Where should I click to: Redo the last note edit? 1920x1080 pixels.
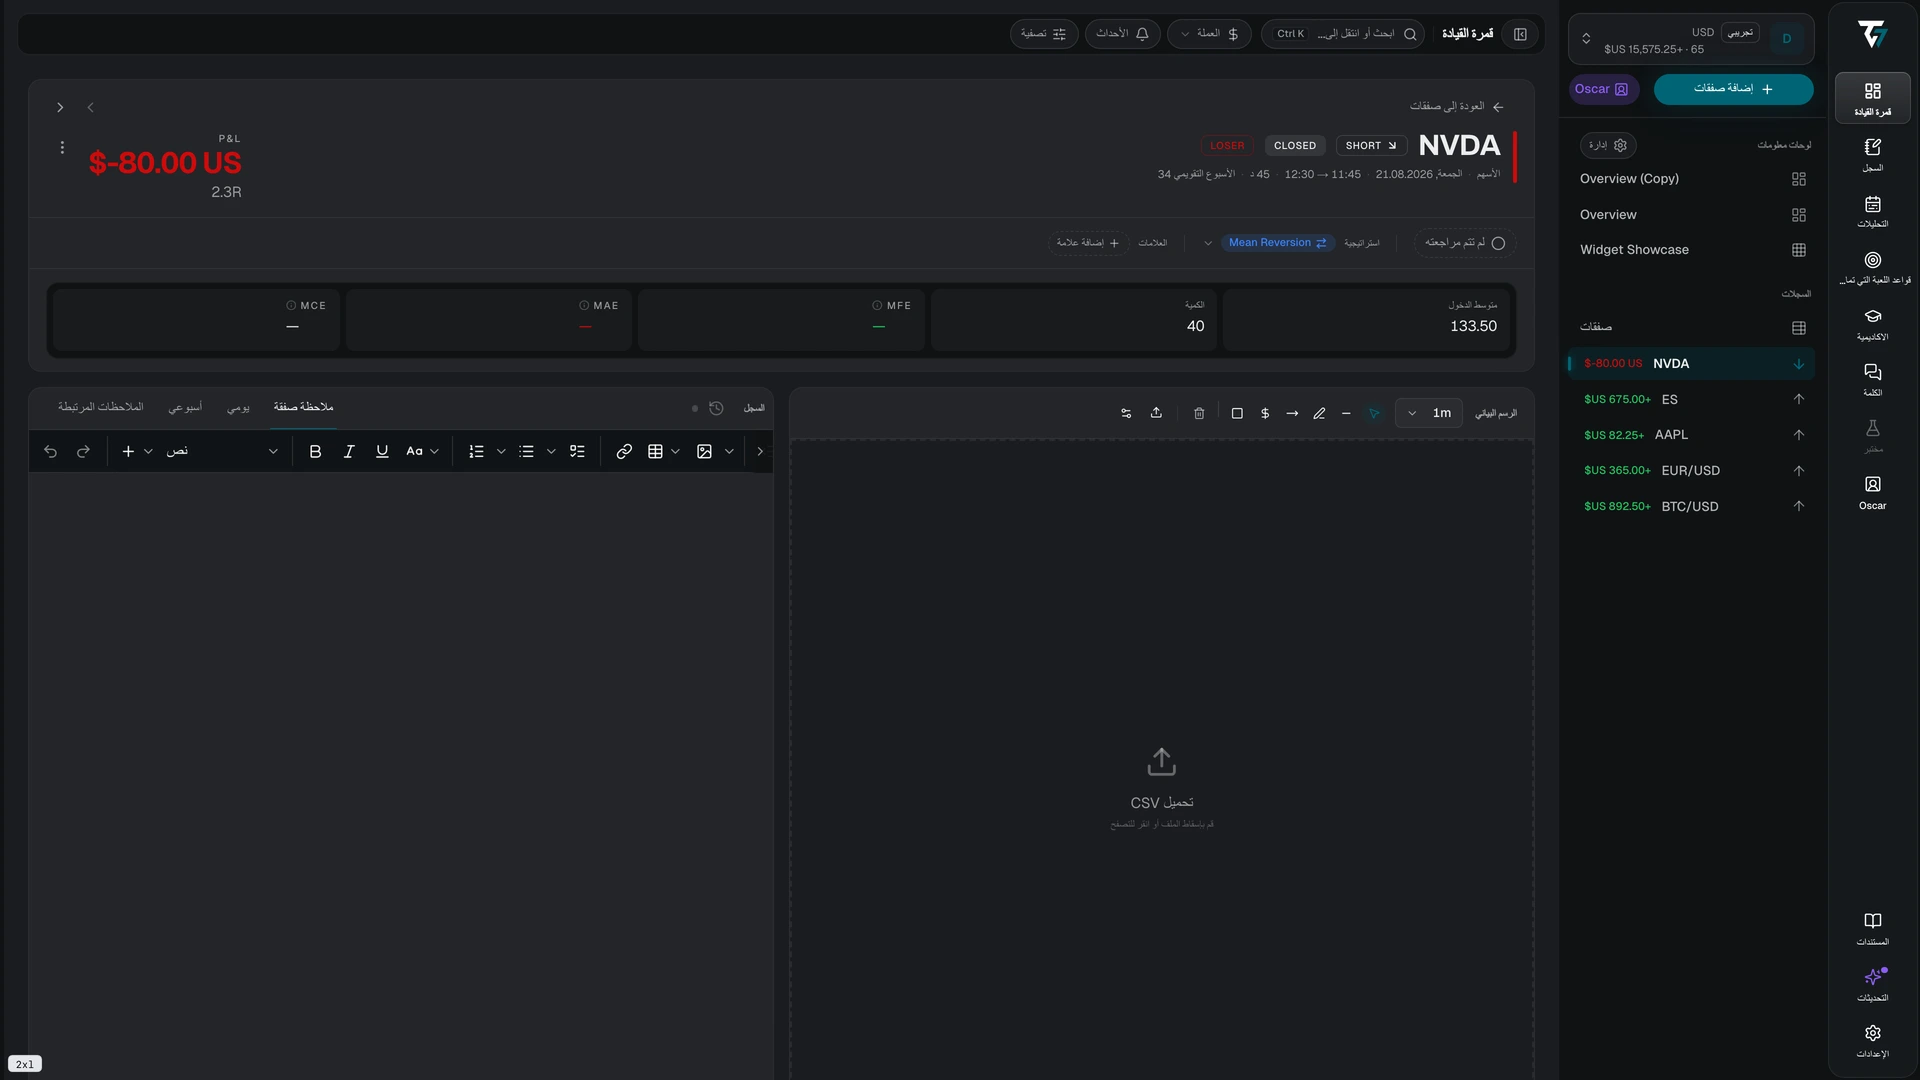tap(84, 452)
